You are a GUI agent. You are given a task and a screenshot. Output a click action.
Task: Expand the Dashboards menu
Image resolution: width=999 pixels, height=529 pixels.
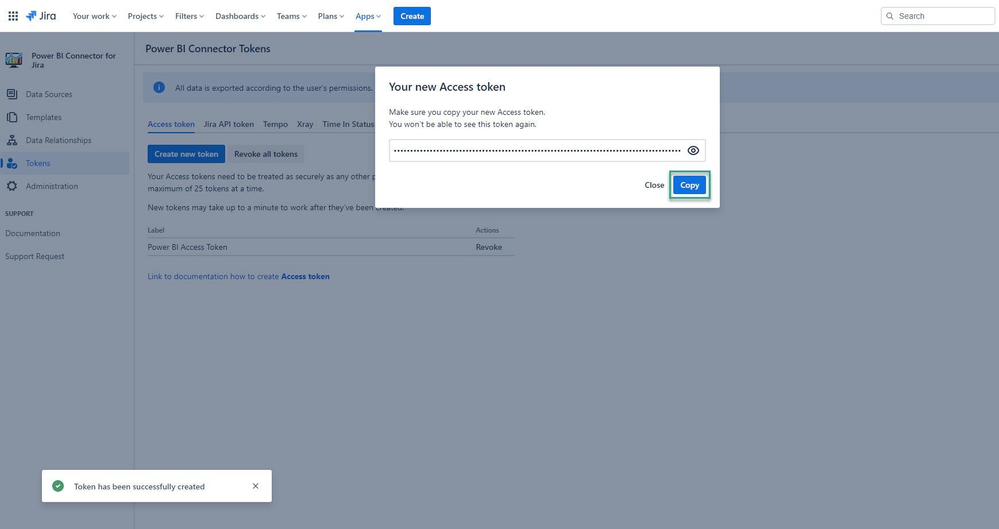point(240,16)
